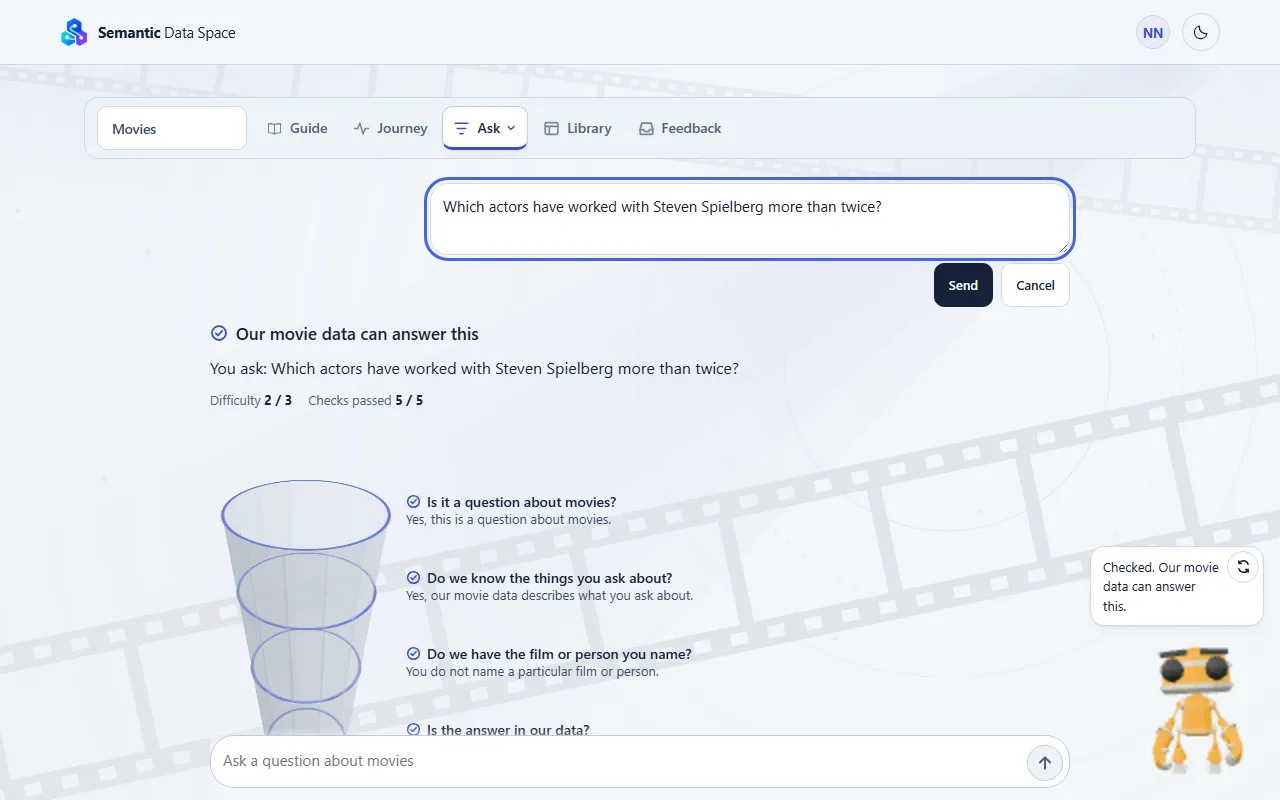Click the check icon beside 'Our movie data can answer this'
This screenshot has height=800, width=1280.
[219, 333]
